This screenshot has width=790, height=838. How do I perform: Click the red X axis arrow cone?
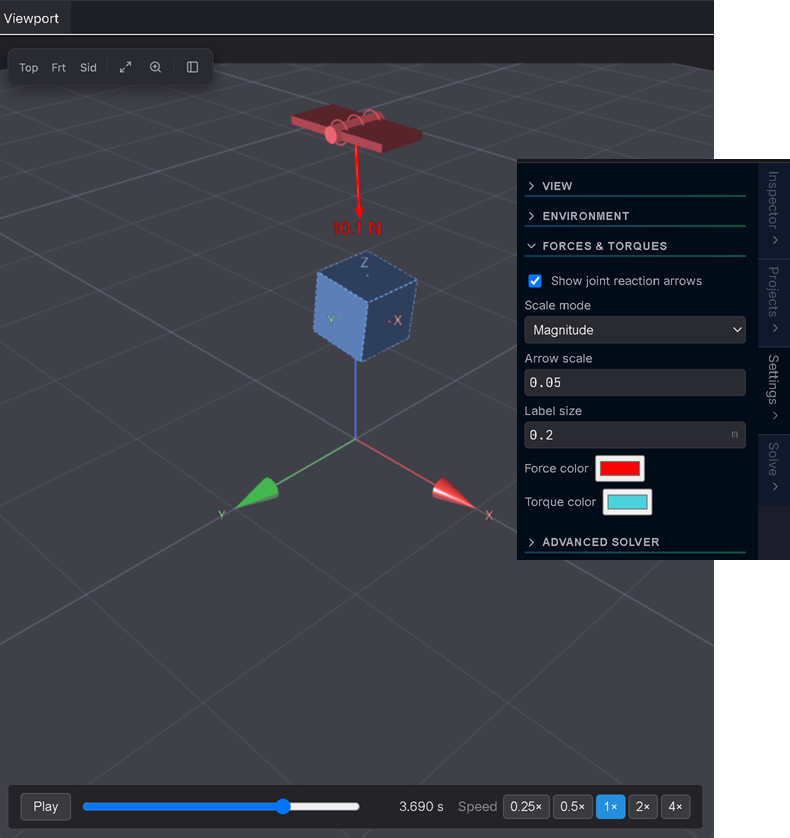point(452,493)
